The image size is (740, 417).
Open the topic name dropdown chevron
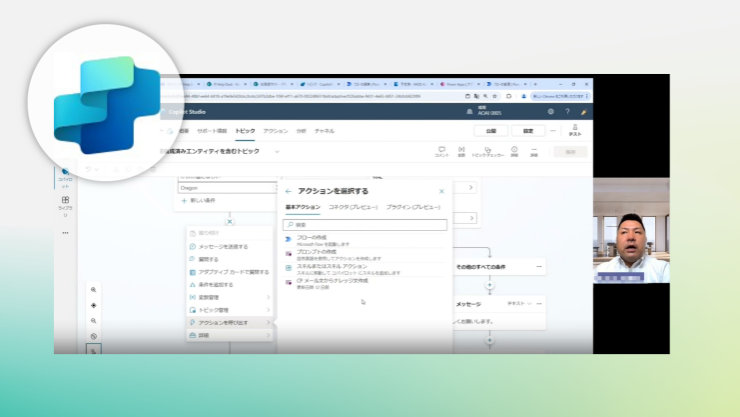(x=277, y=151)
